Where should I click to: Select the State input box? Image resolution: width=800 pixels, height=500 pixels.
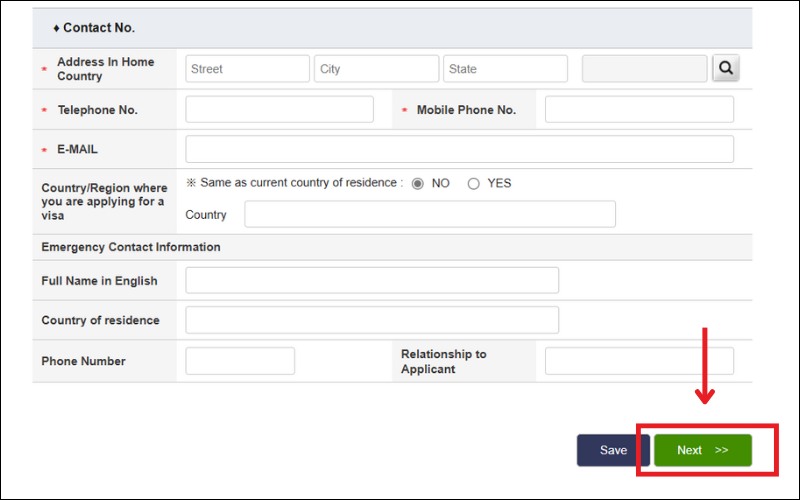click(505, 69)
